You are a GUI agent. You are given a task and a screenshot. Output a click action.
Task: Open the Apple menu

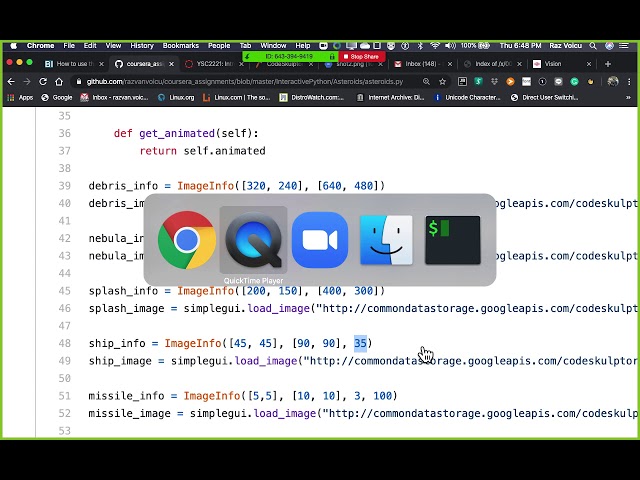pyautogui.click(x=13, y=46)
